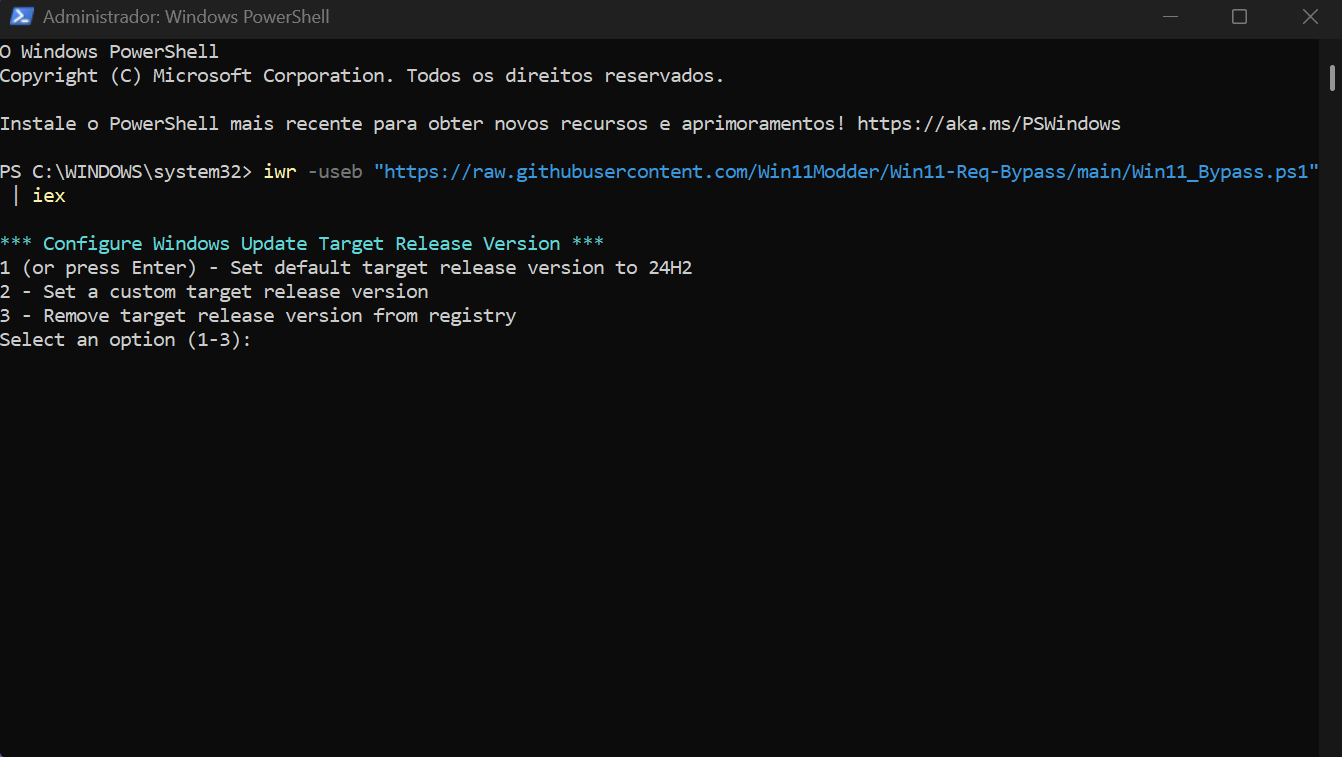
Task: Click the PowerShell icon in the title bar
Action: 22,16
